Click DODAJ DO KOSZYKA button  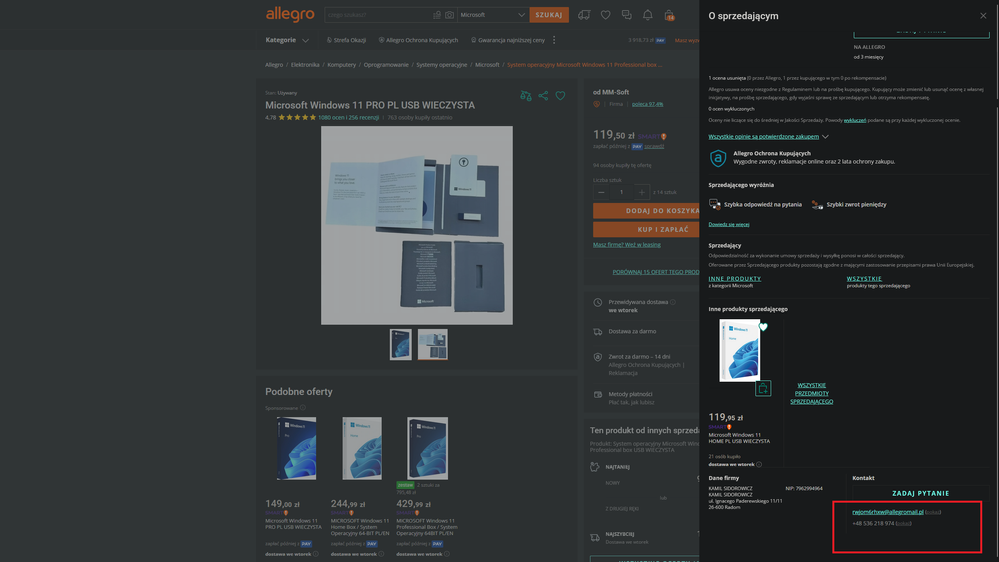tap(646, 211)
